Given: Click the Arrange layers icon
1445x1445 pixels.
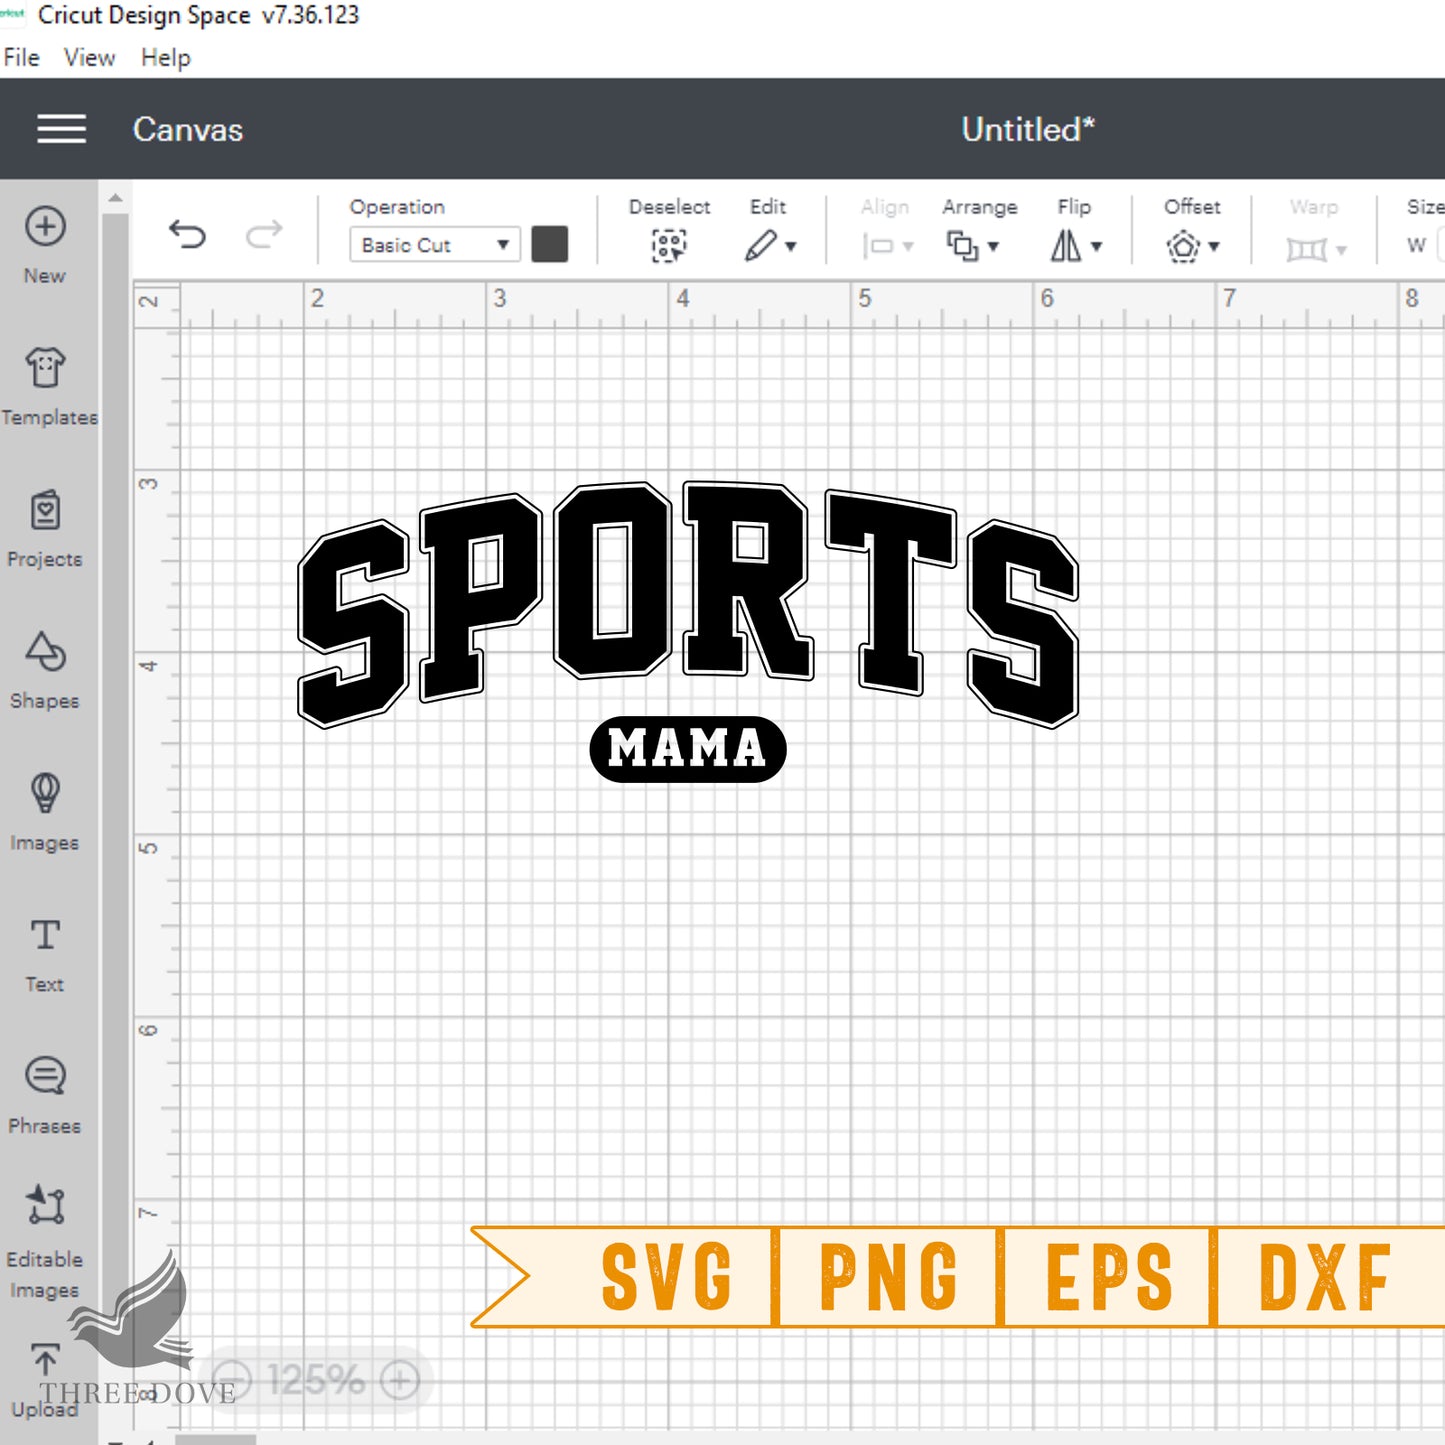Looking at the screenshot, I should pyautogui.click(x=962, y=246).
